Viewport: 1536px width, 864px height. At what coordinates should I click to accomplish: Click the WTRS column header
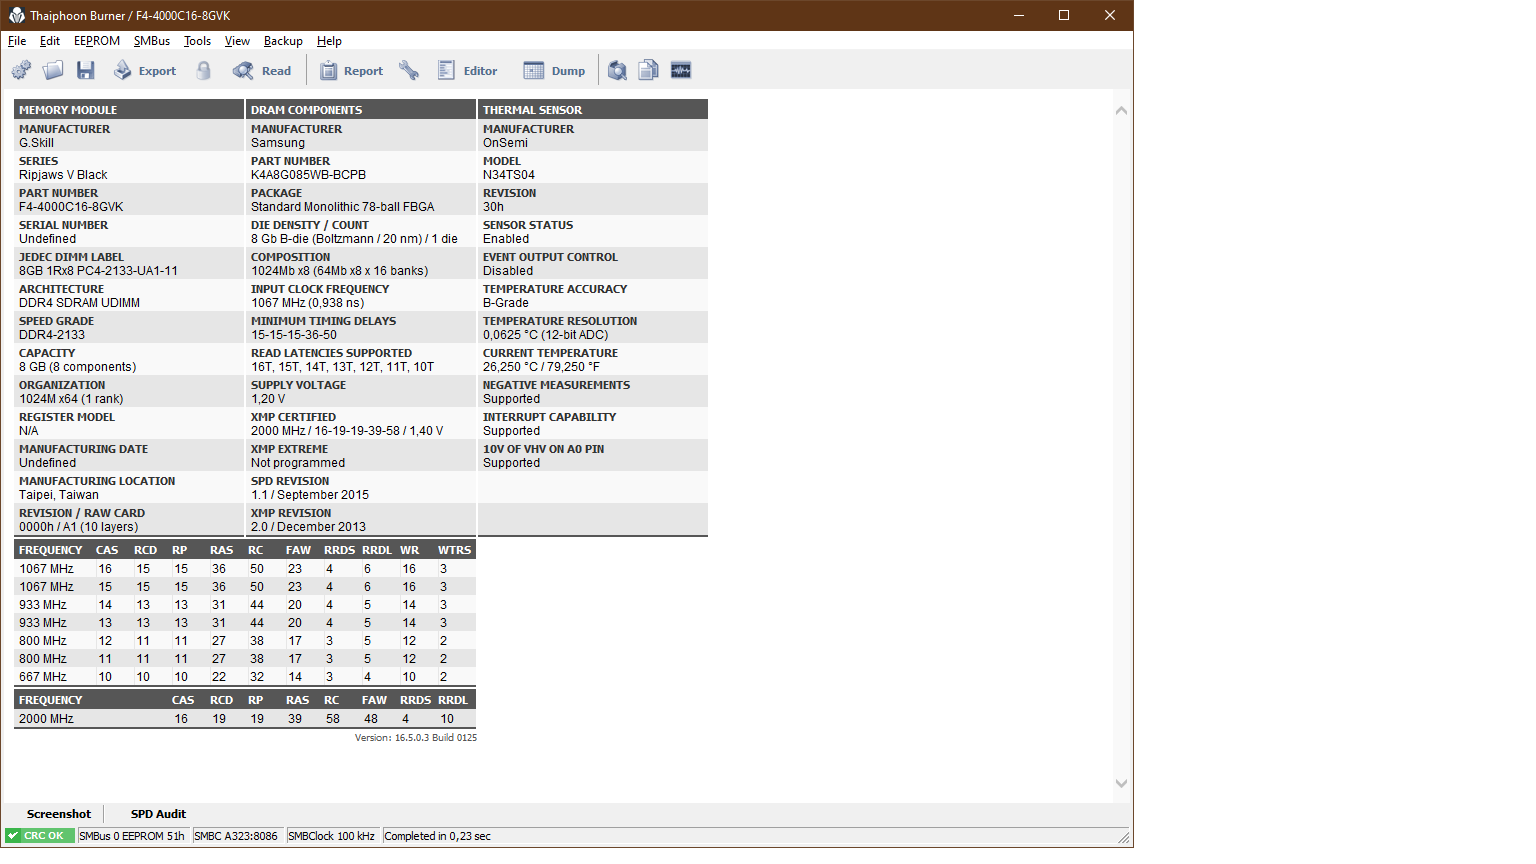pyautogui.click(x=454, y=550)
